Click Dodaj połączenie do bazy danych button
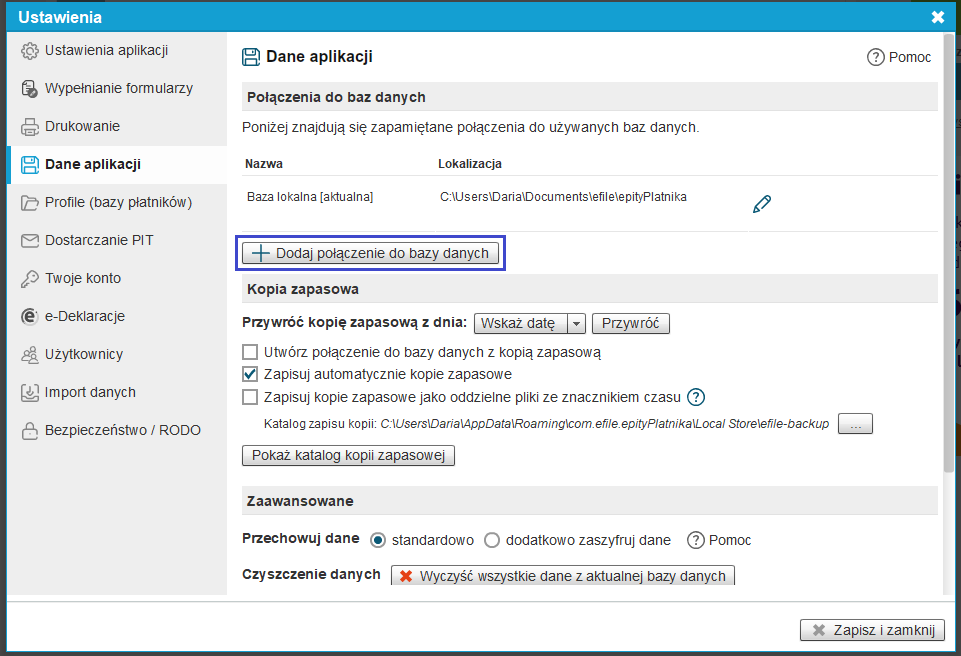961x656 pixels. pyautogui.click(x=370, y=253)
